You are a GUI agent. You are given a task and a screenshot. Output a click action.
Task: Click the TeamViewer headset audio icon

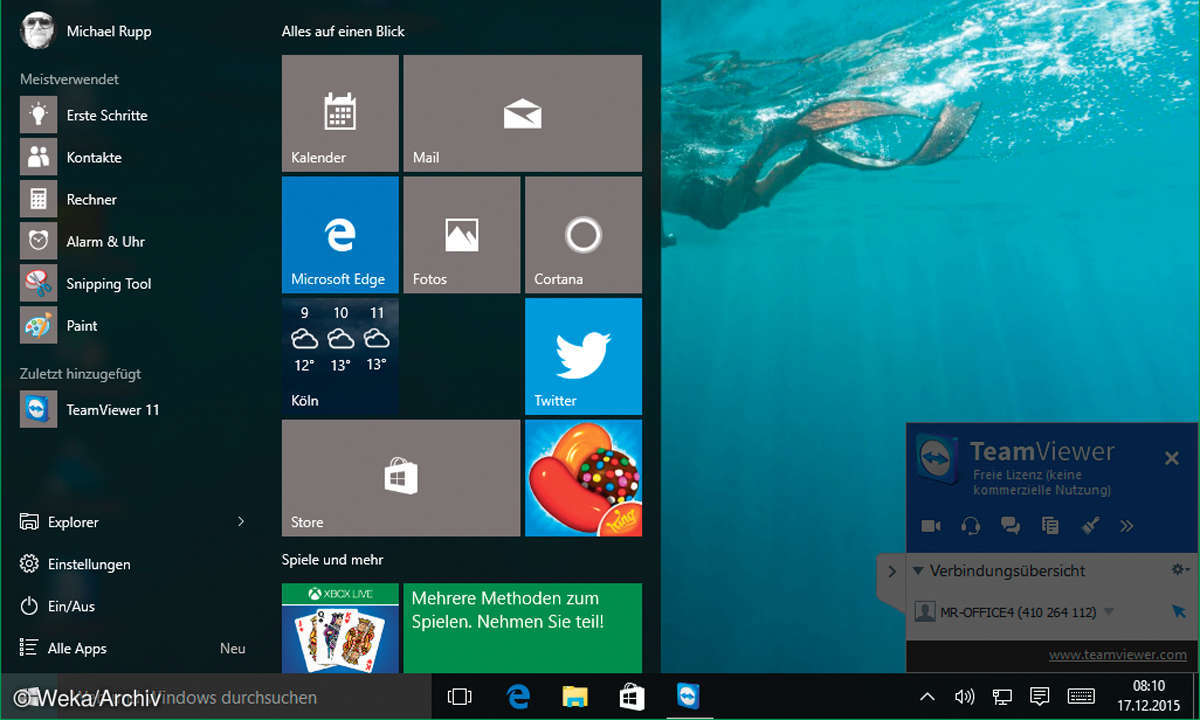coord(970,525)
